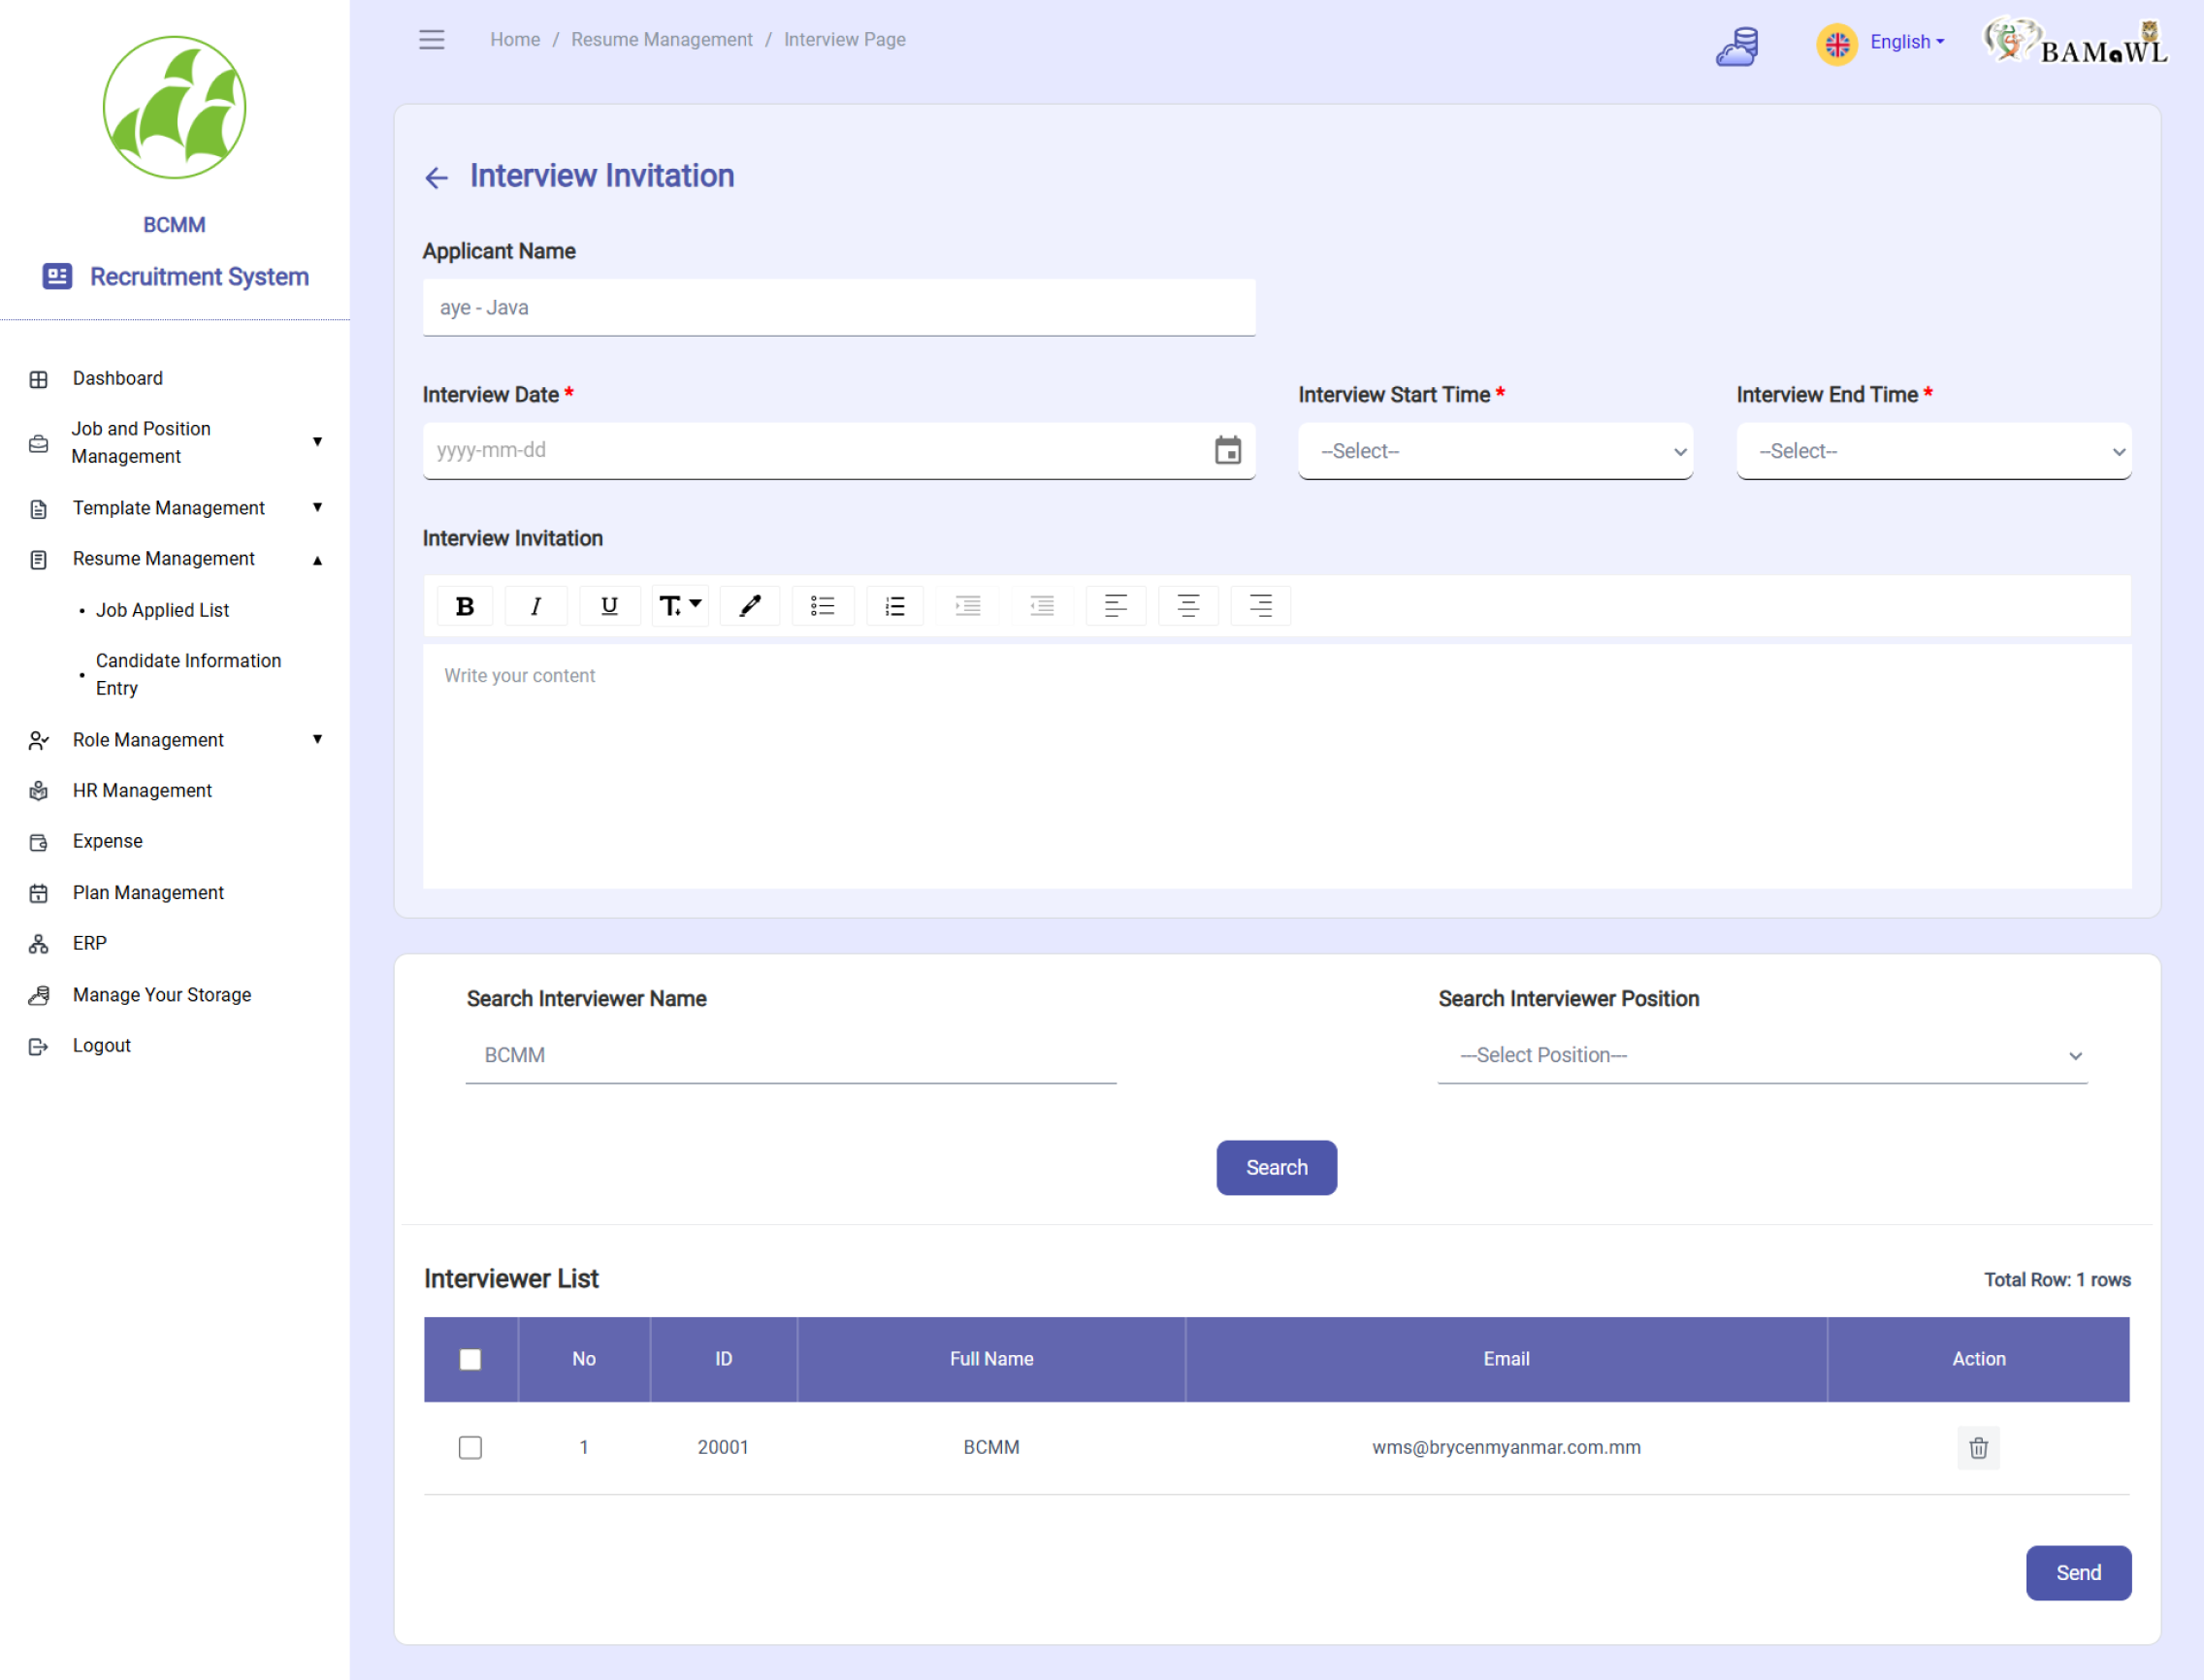Collapse Resume Management arrow

coord(317,560)
